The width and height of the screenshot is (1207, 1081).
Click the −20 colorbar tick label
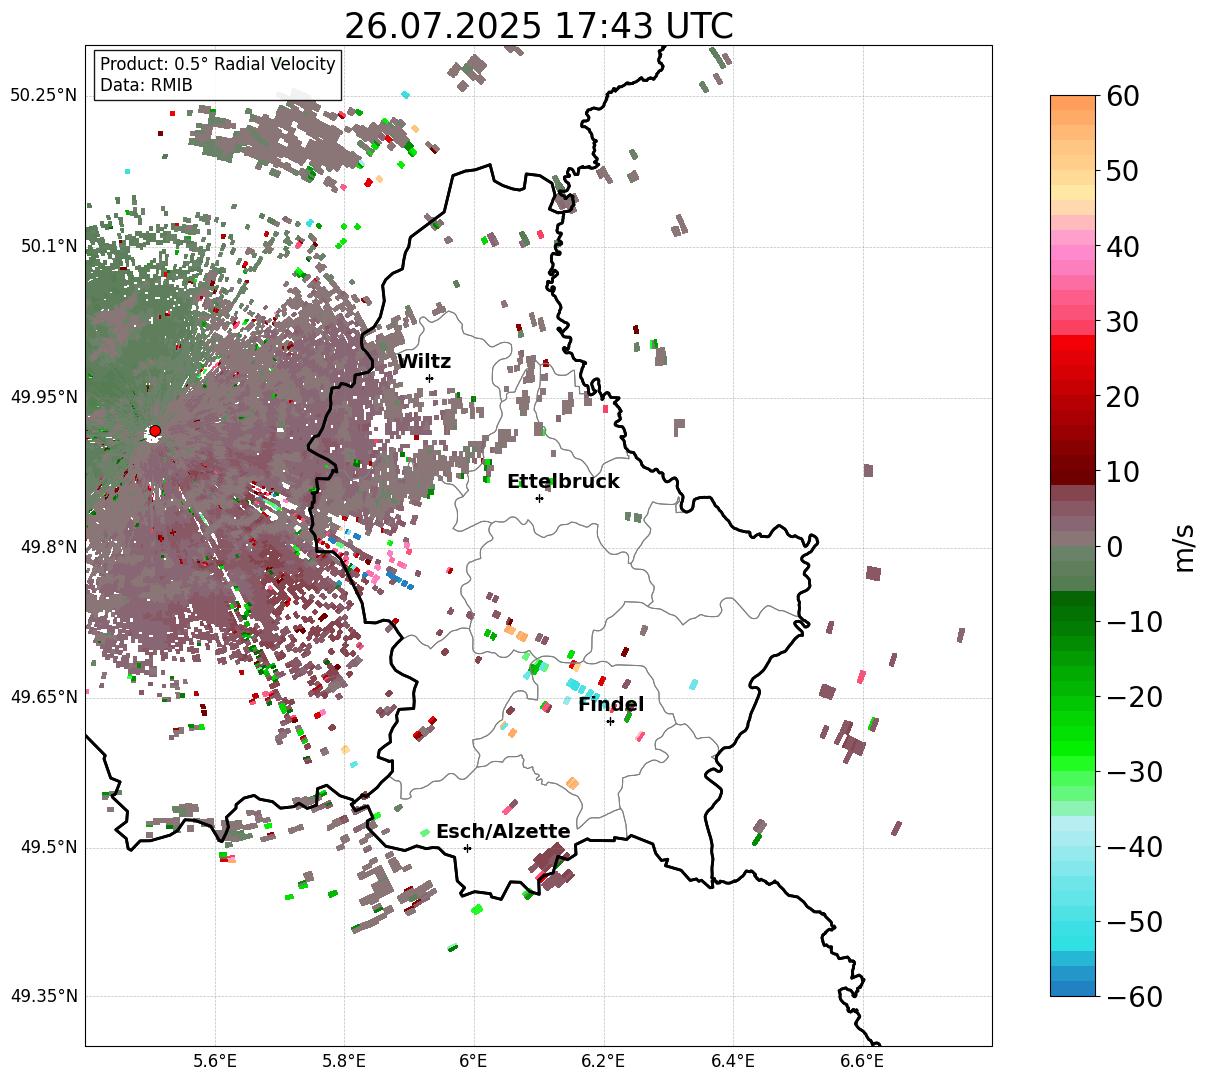1134,697
